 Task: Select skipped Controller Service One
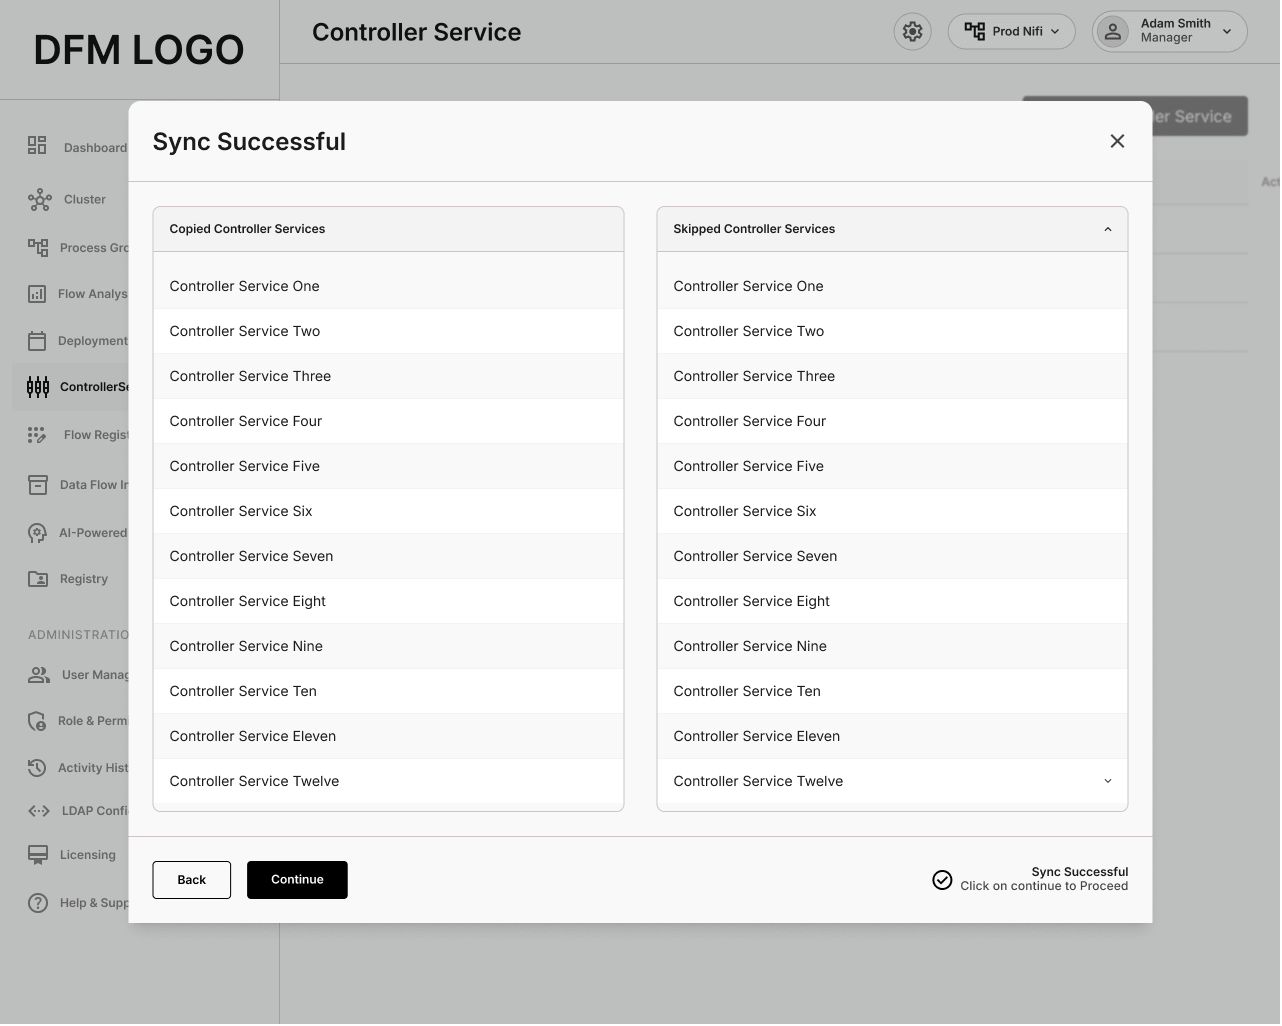(x=892, y=287)
